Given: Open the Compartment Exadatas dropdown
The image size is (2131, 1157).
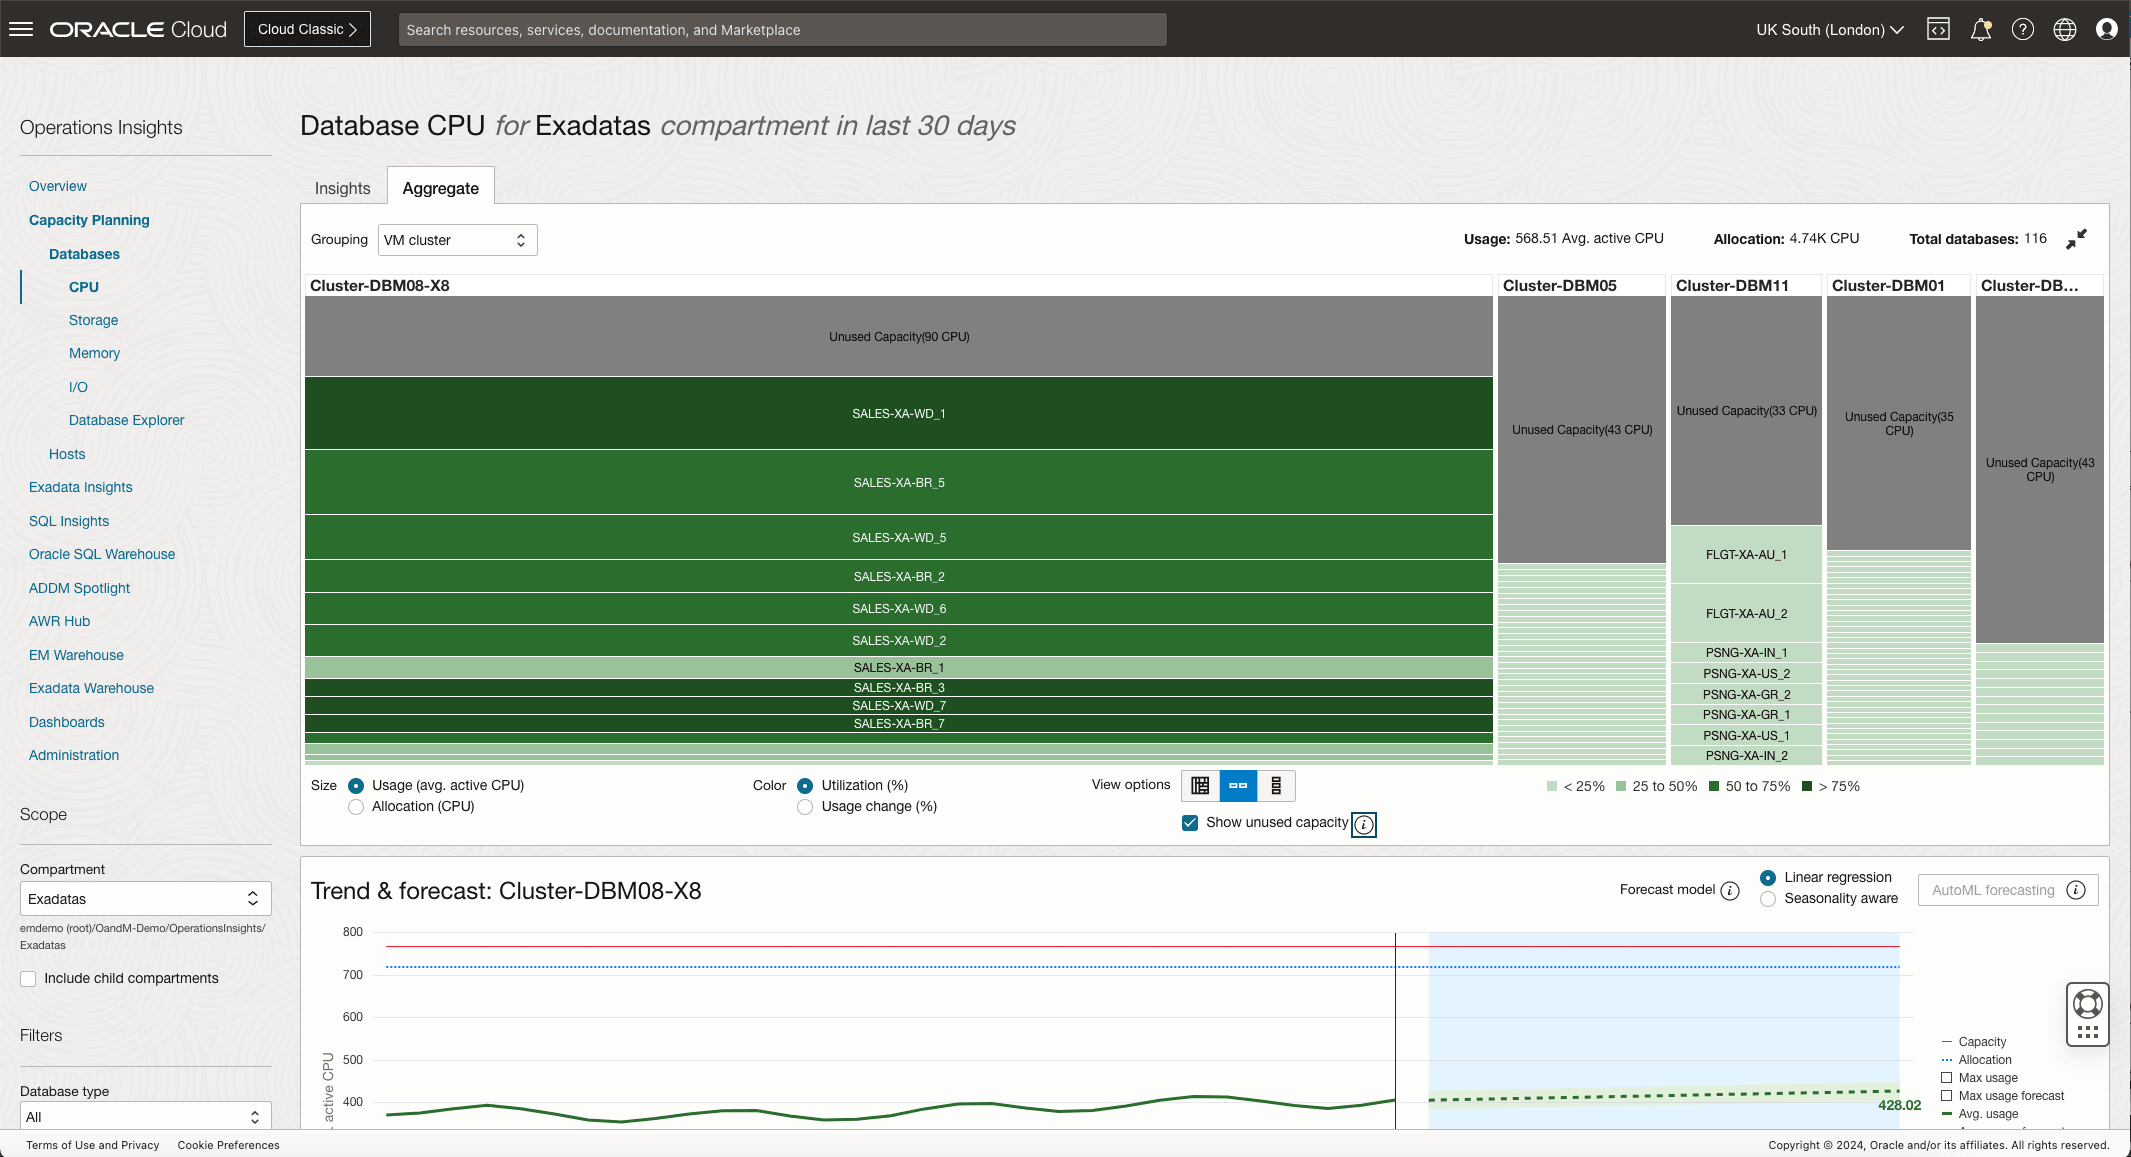Looking at the screenshot, I should (145, 898).
